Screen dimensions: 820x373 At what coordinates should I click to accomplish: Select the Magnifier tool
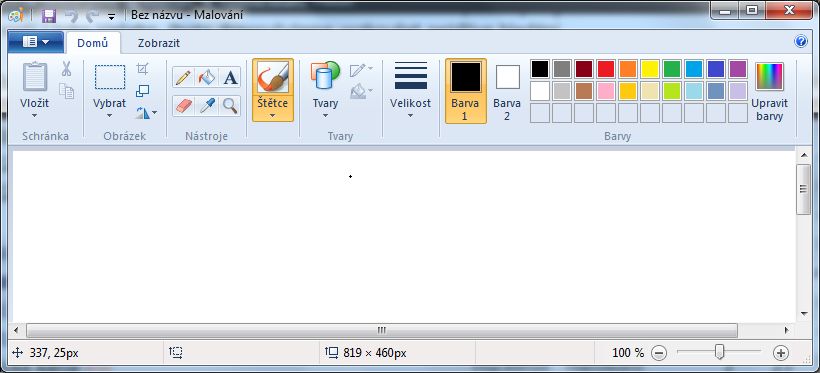click(230, 106)
